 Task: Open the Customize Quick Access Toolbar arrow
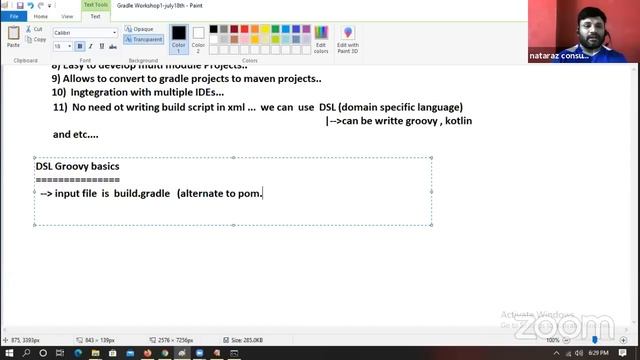pos(49,6)
